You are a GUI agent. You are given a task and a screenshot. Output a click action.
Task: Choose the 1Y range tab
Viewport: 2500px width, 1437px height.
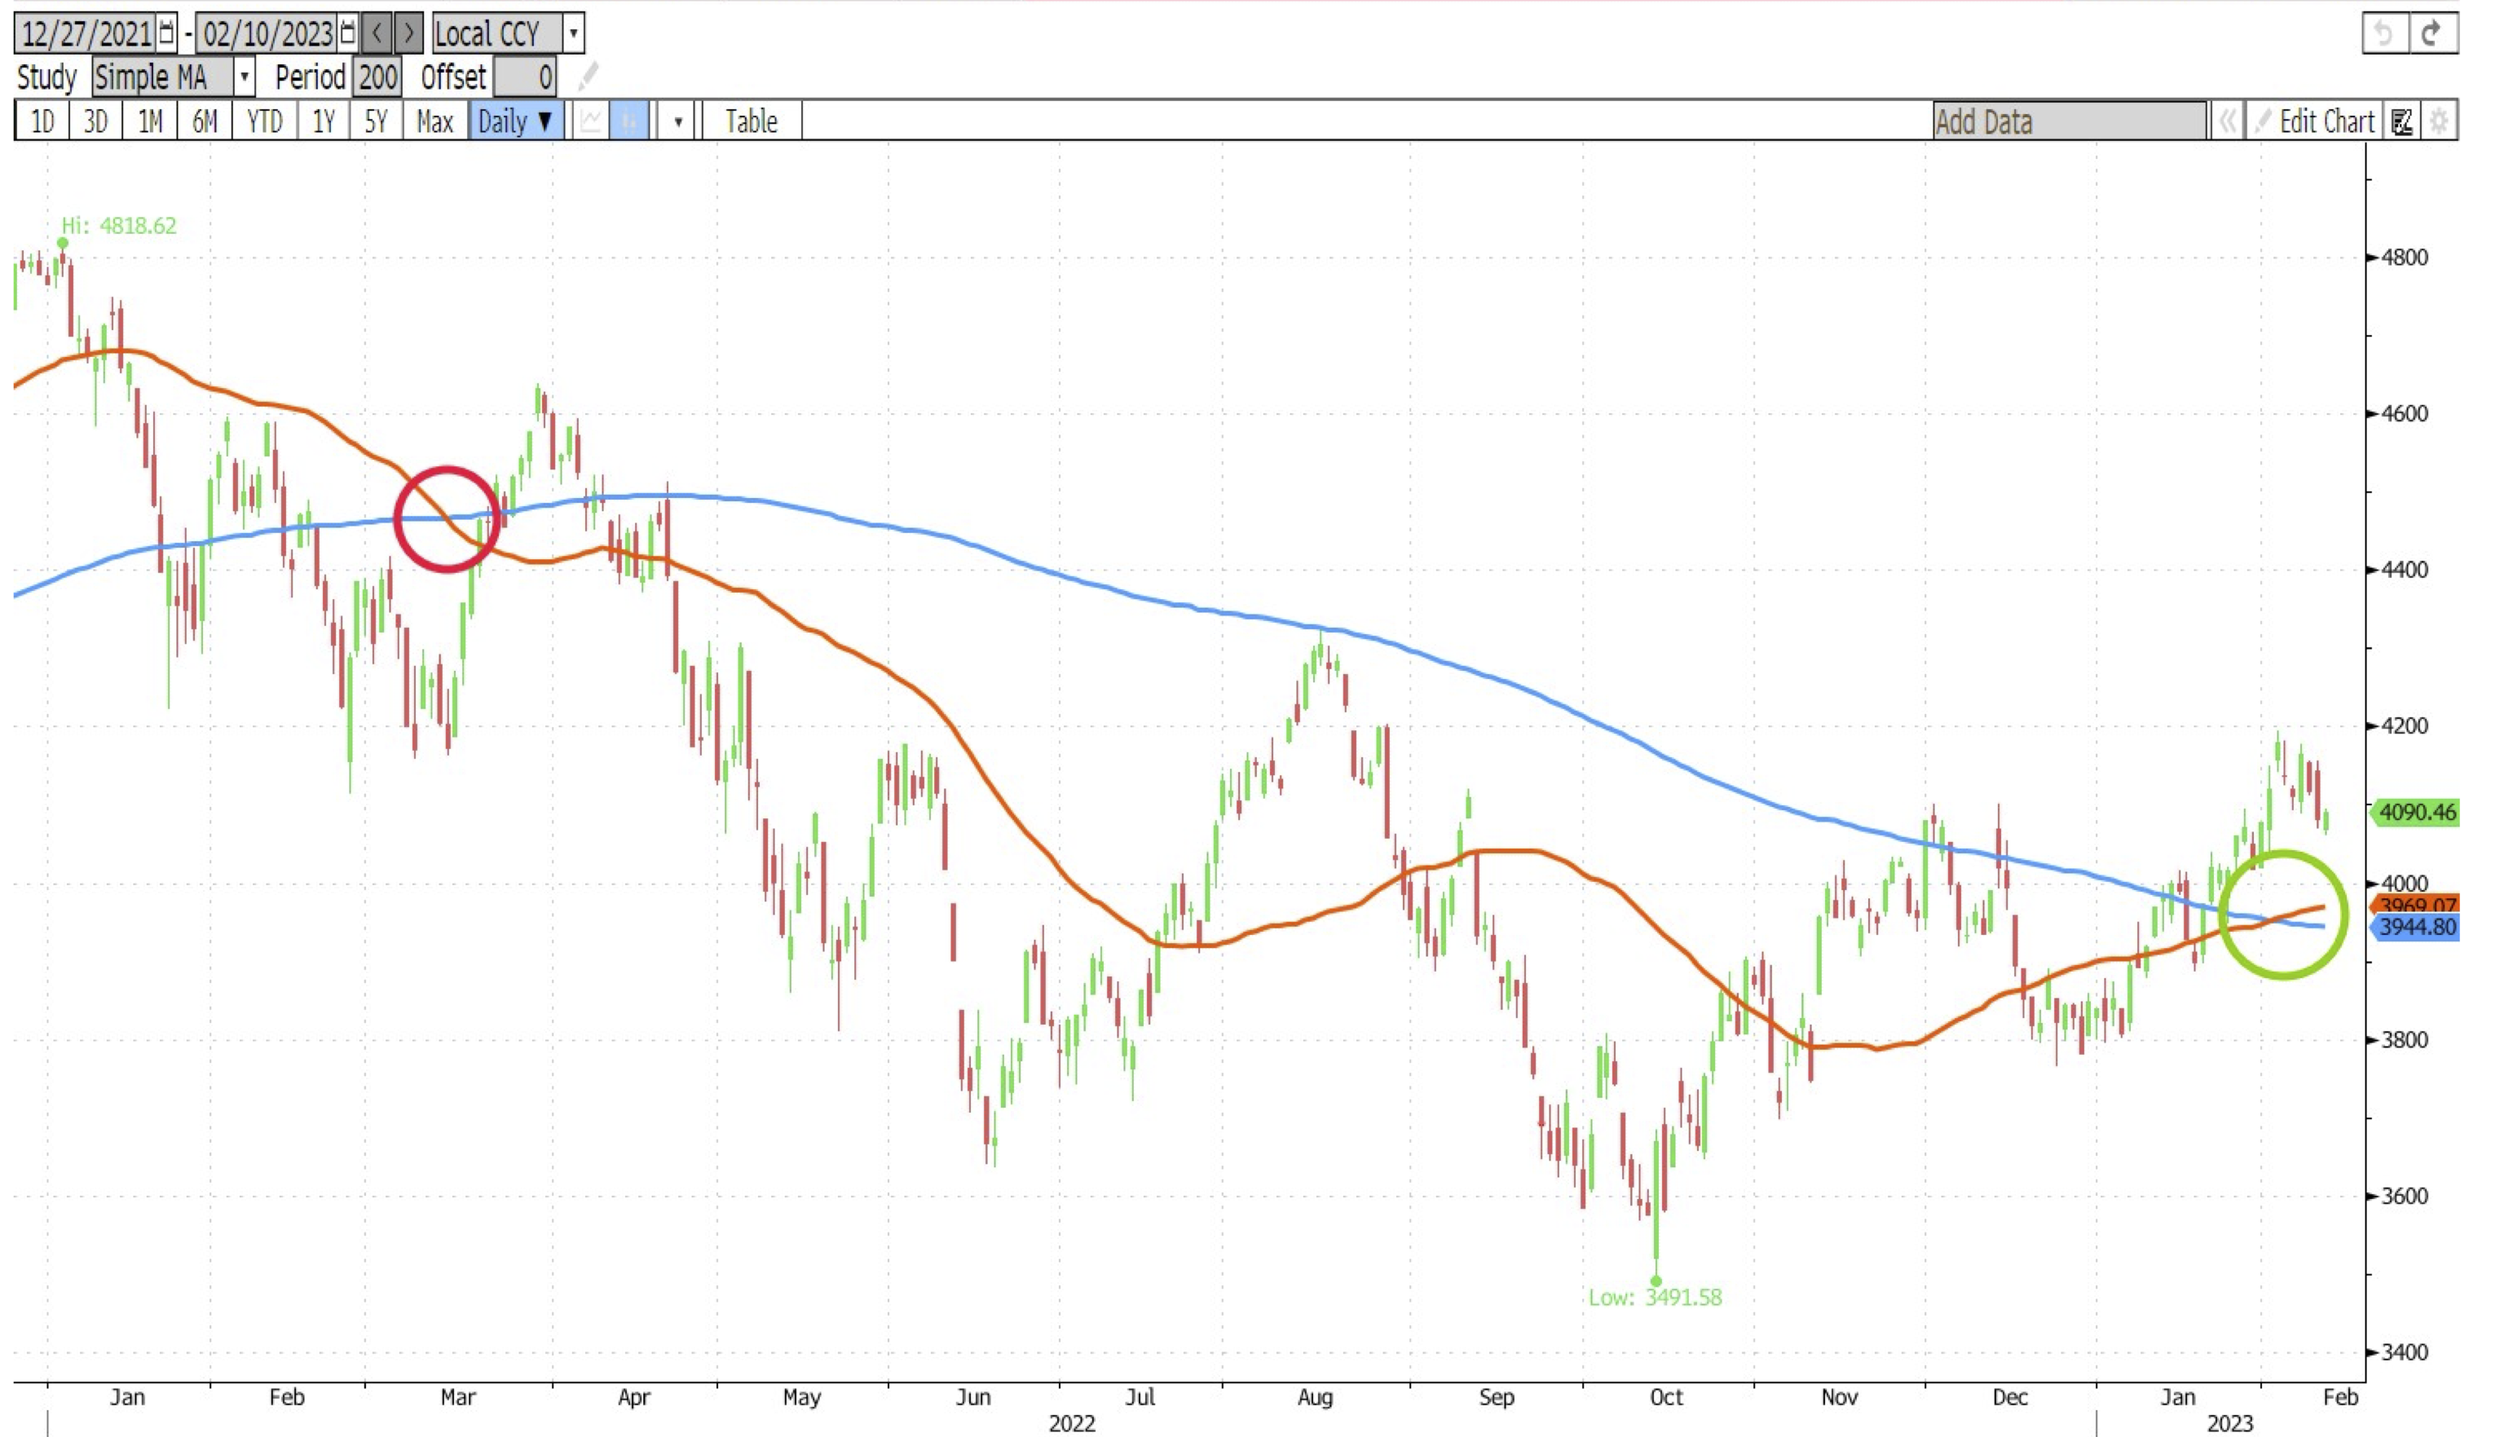click(x=323, y=121)
